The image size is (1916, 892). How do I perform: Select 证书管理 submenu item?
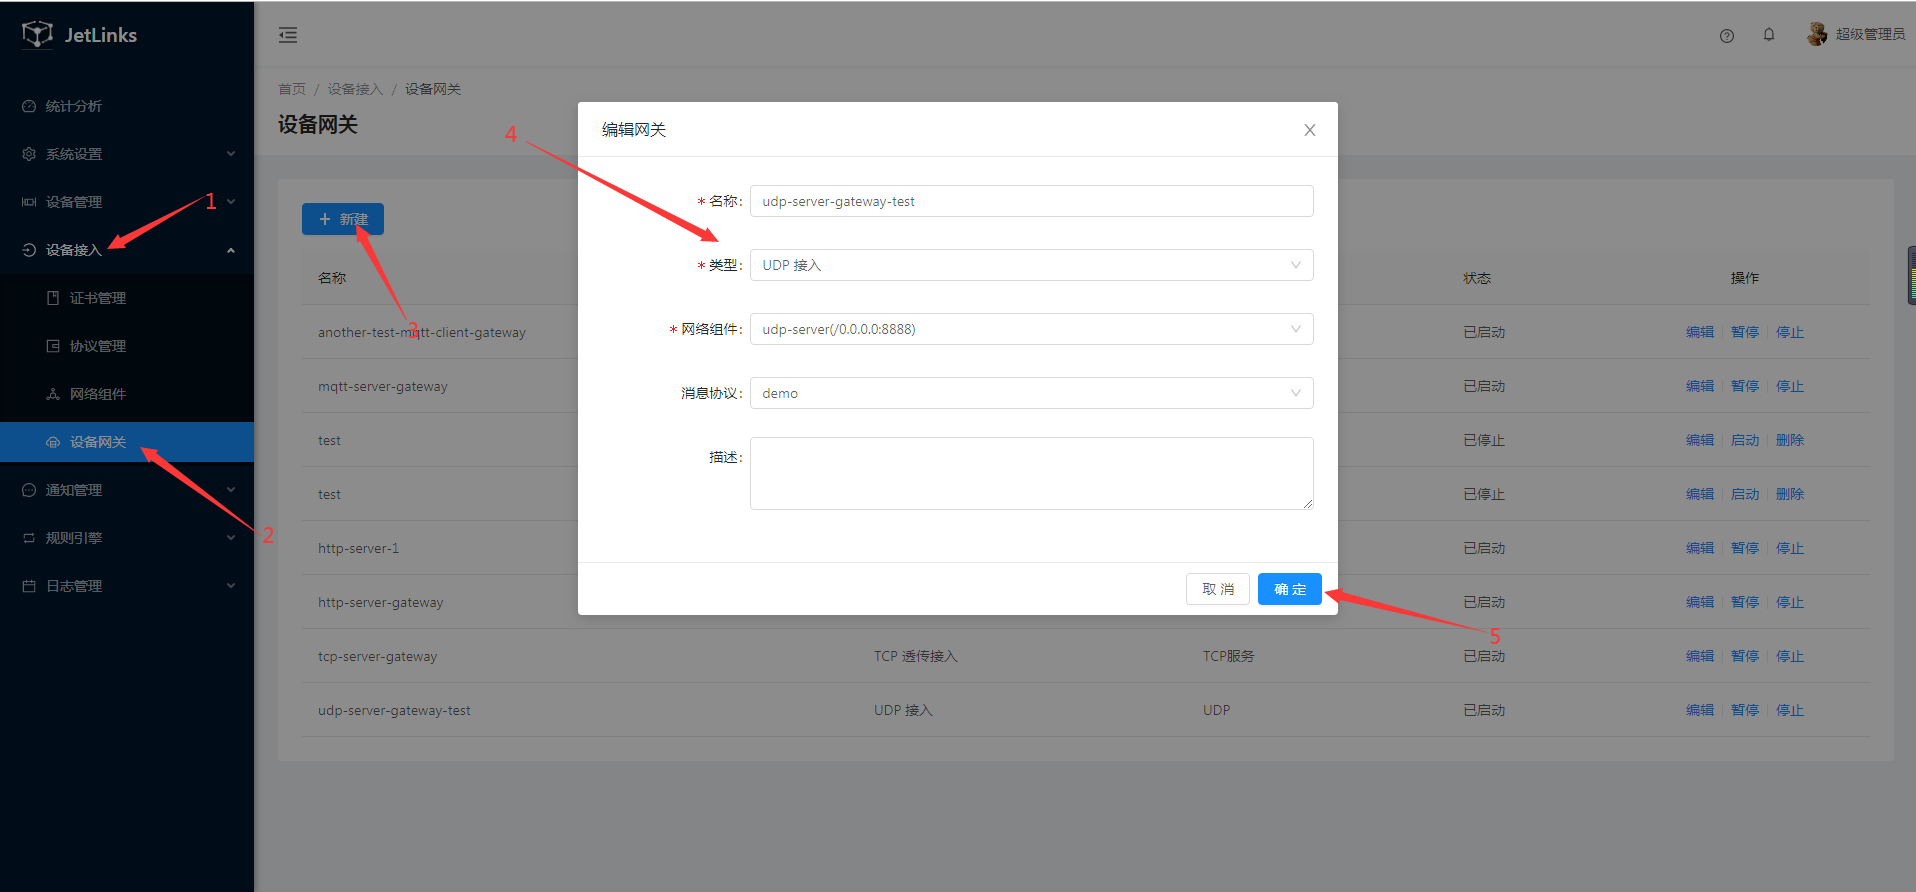coord(127,298)
